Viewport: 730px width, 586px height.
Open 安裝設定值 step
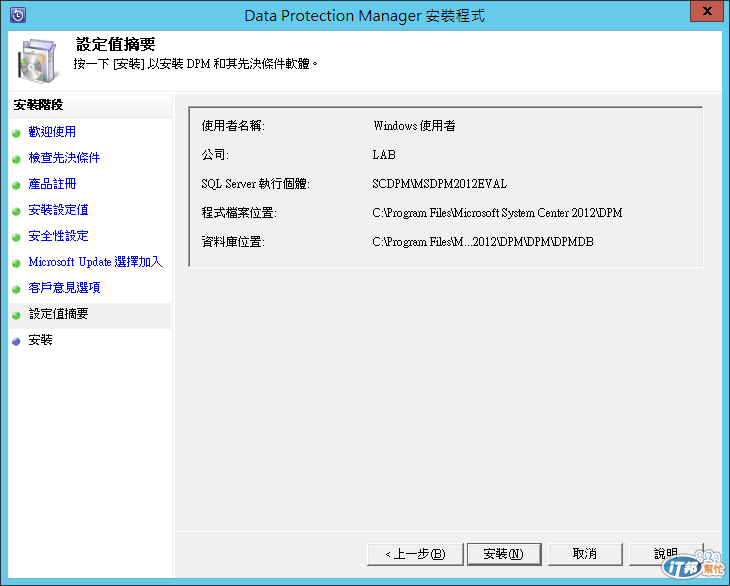tap(58, 210)
